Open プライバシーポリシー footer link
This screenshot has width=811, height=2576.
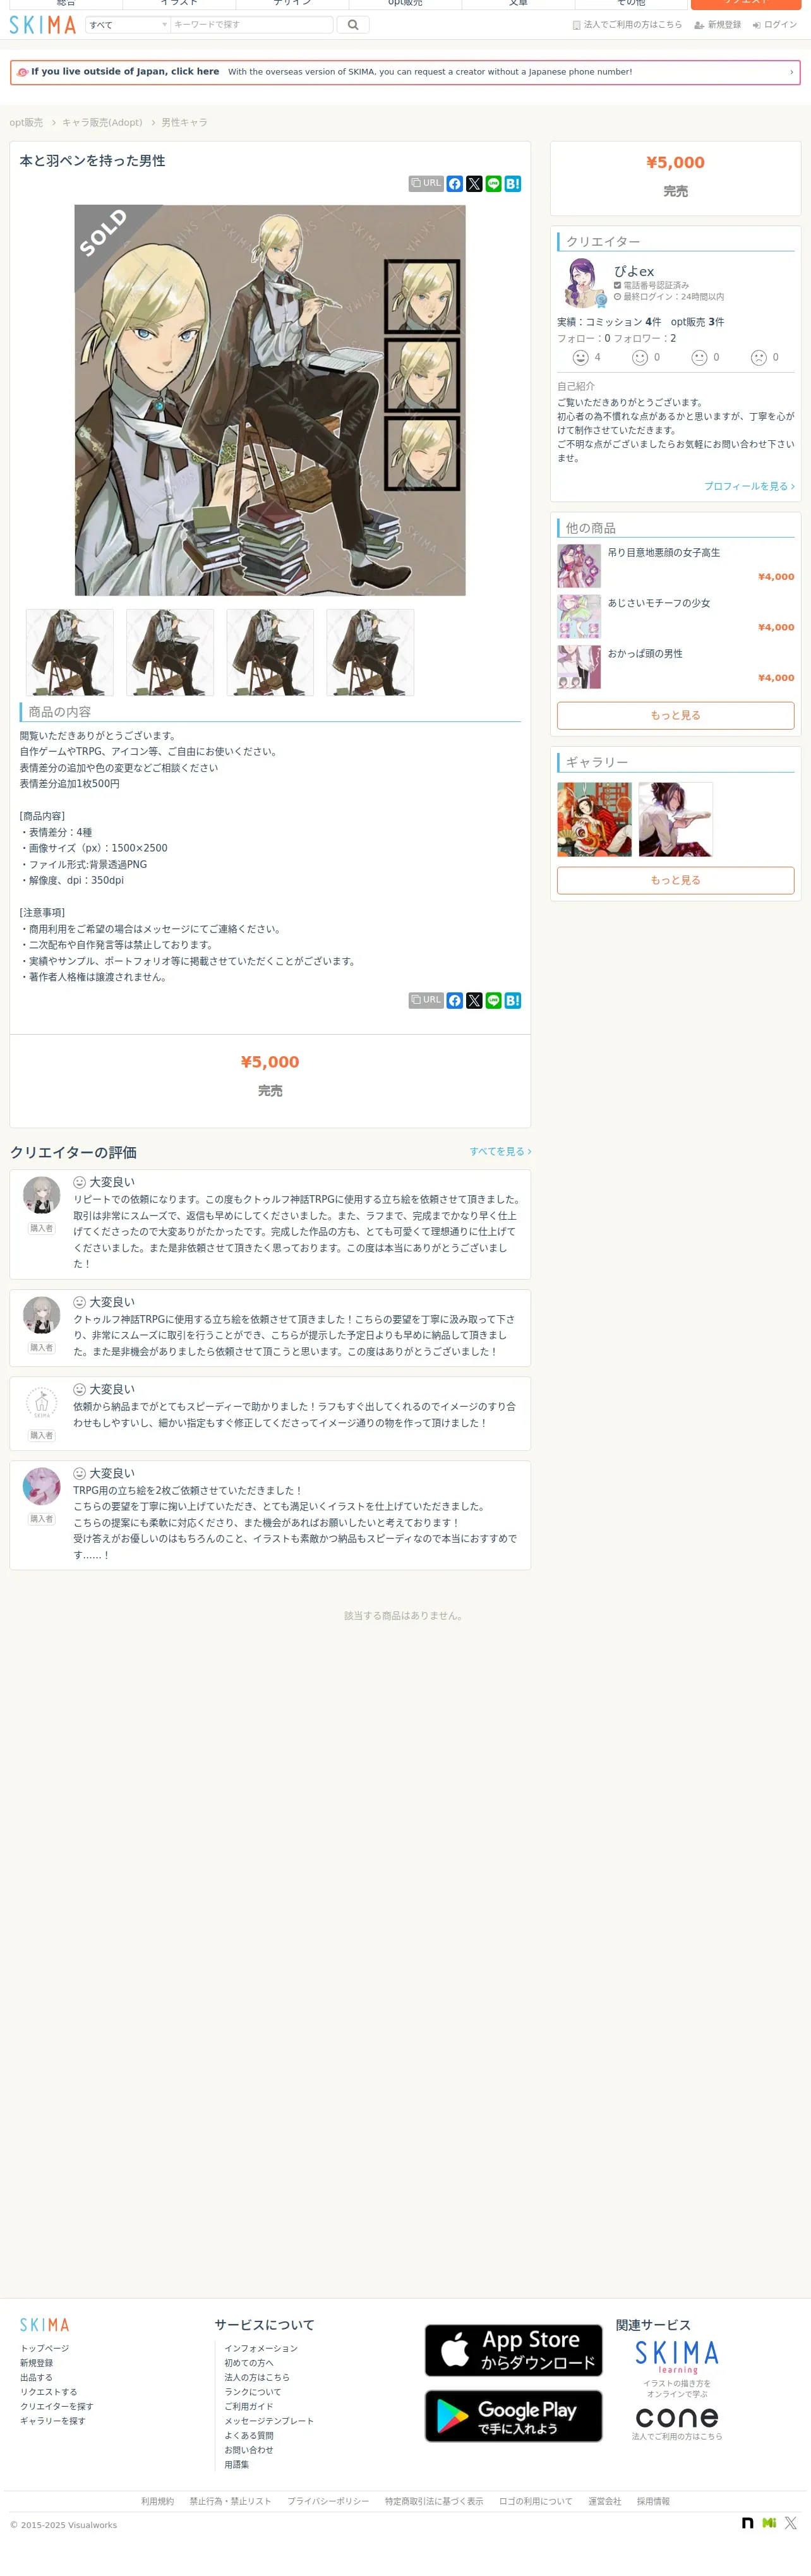[328, 2501]
